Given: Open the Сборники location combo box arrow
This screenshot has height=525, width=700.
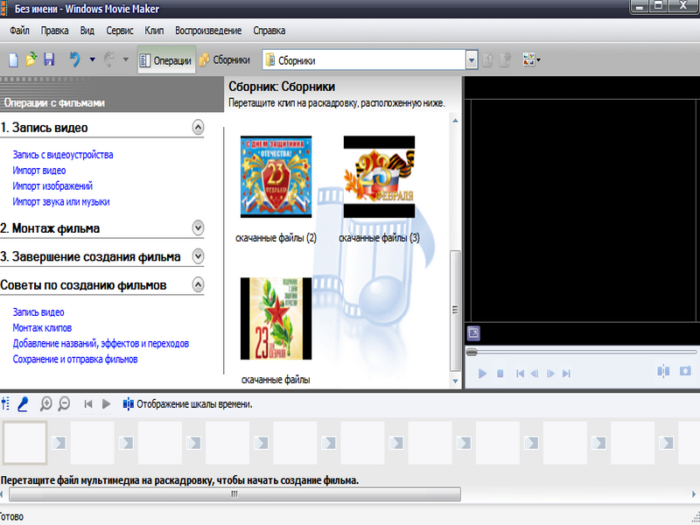Looking at the screenshot, I should 471,60.
